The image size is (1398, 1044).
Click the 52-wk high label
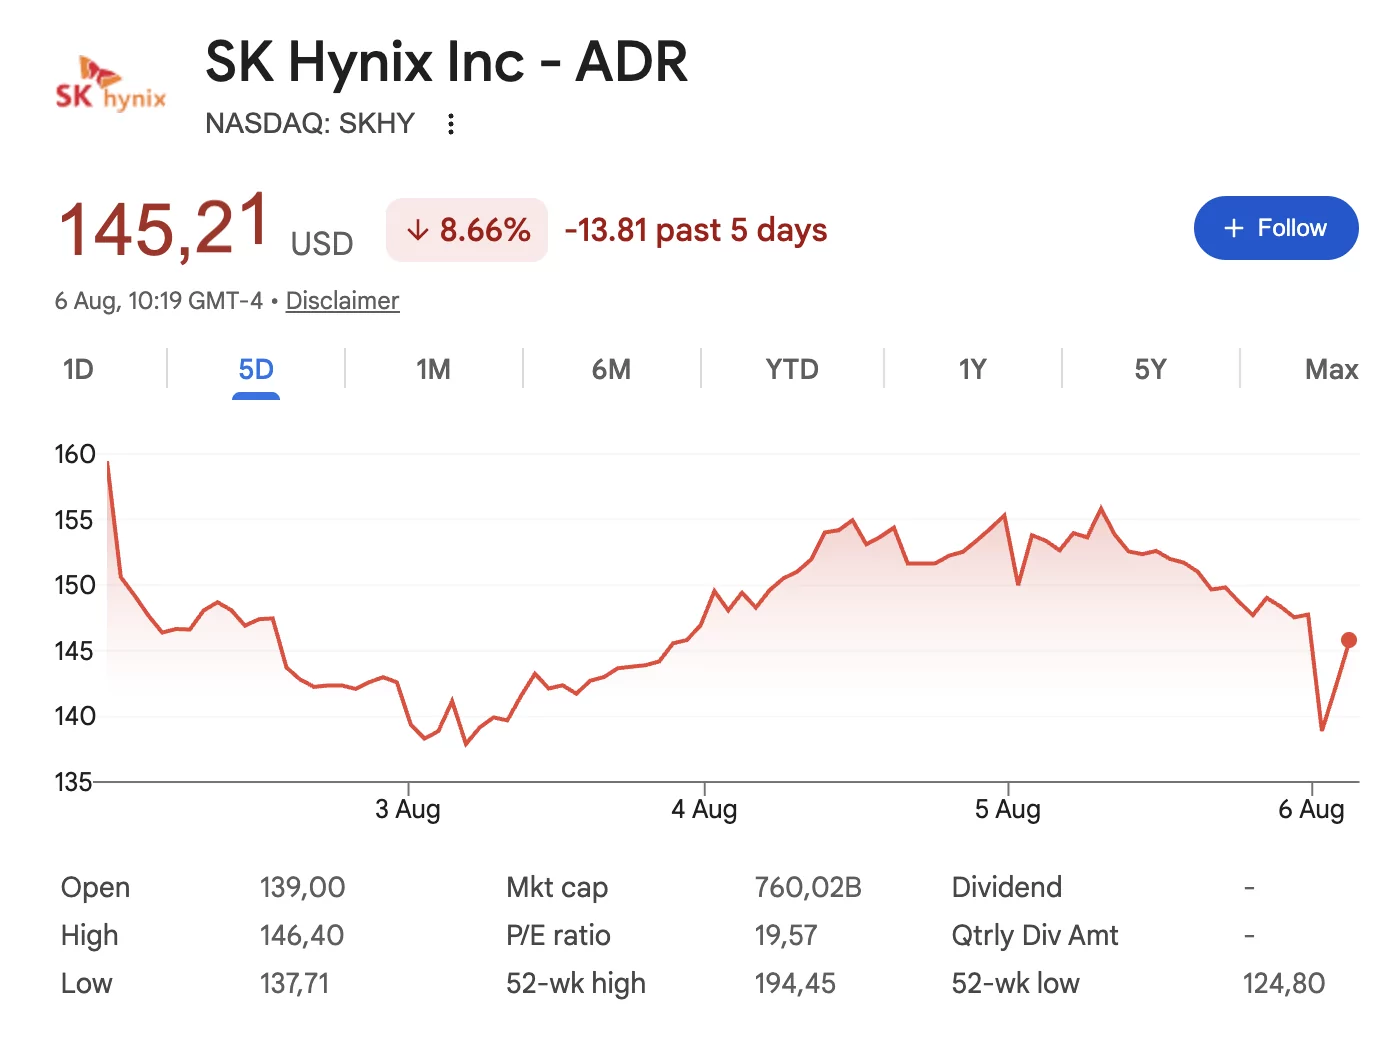pyautogui.click(x=576, y=984)
